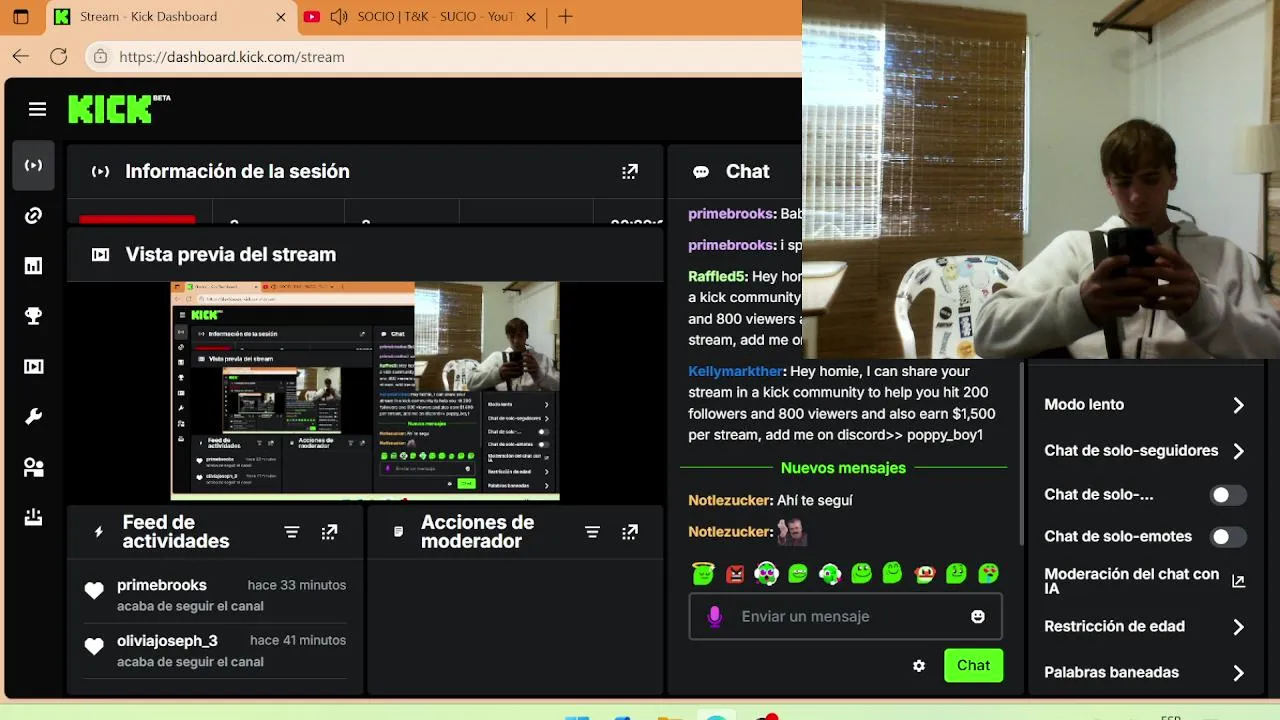The image size is (1280, 720).
Task: Insert the red angry face emote
Action: click(735, 573)
